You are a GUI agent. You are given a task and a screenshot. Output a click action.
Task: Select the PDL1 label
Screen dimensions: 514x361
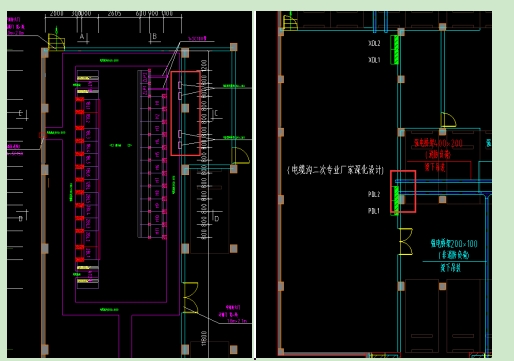coord(374,211)
